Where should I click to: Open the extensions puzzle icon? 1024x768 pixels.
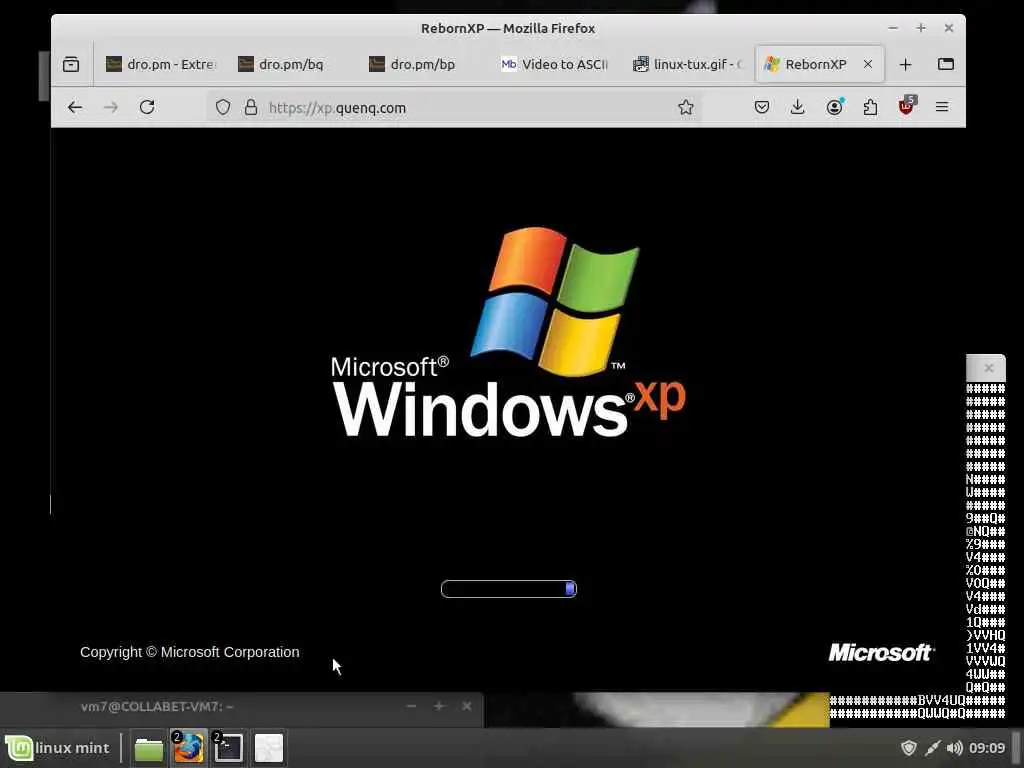[871, 107]
